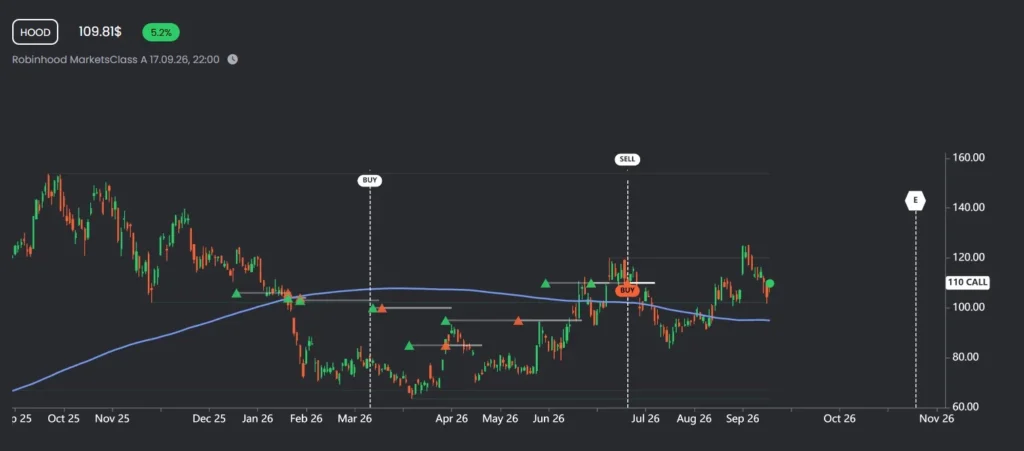Click the Sep 26 date axis label
The height and width of the screenshot is (451, 1024).
pos(743,418)
